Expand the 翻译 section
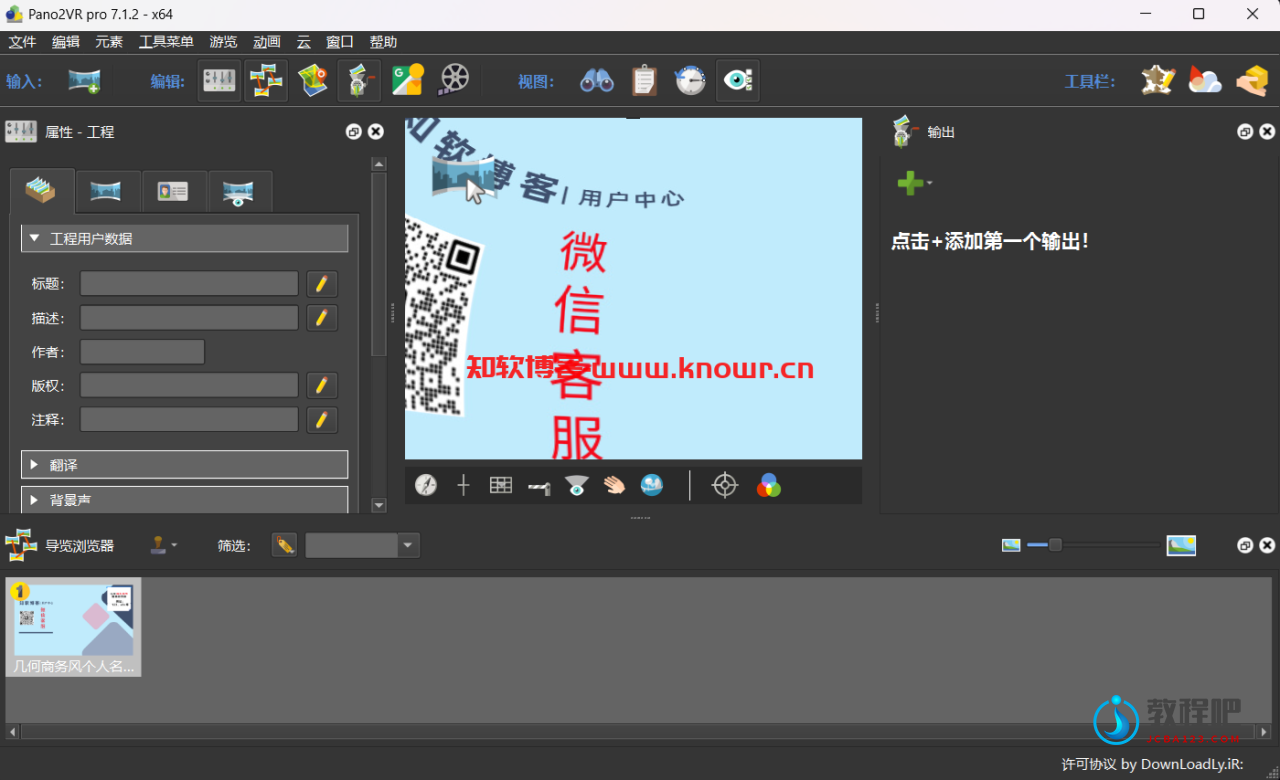Screen dimensions: 1280x780 185,465
